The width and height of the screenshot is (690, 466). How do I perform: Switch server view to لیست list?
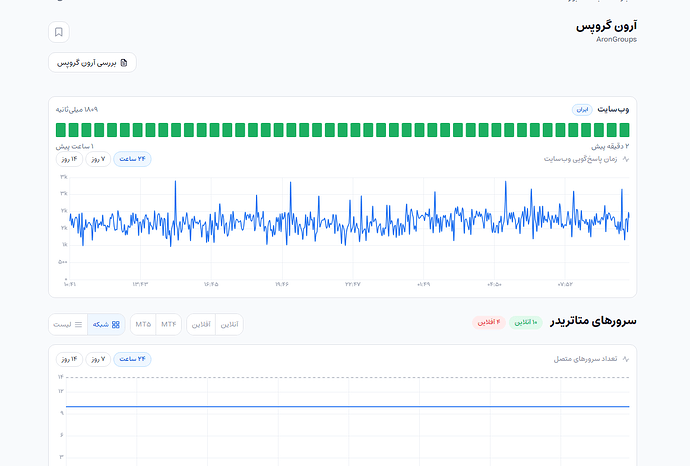[x=68, y=324]
